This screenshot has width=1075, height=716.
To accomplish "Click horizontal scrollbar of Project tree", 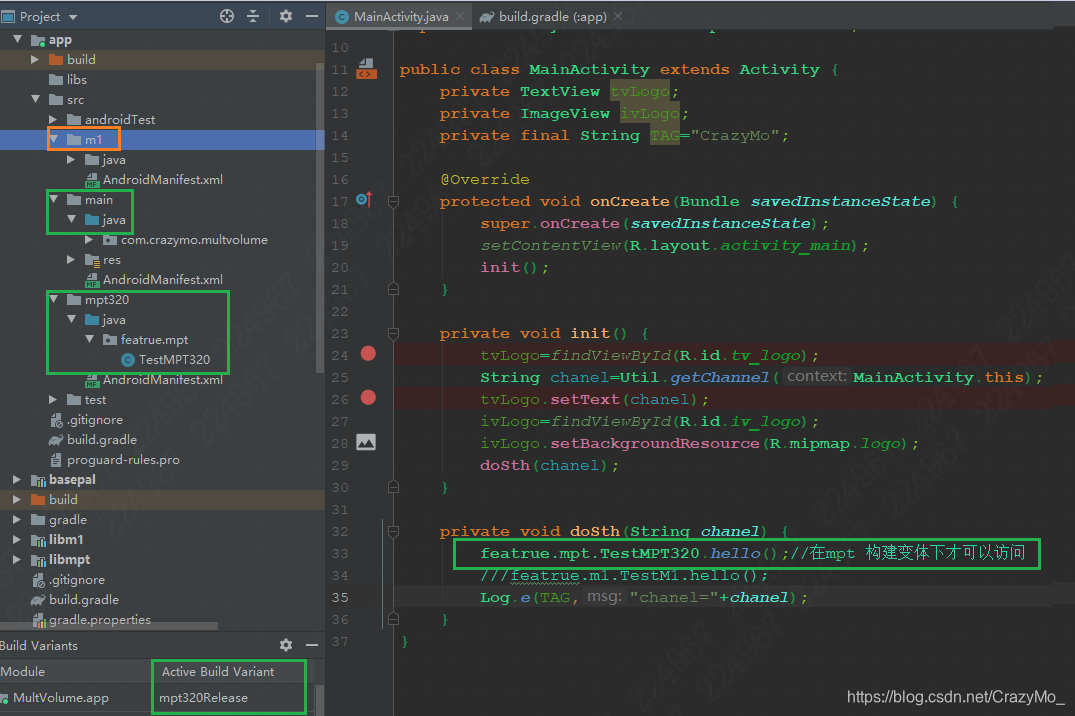I will coord(110,625).
